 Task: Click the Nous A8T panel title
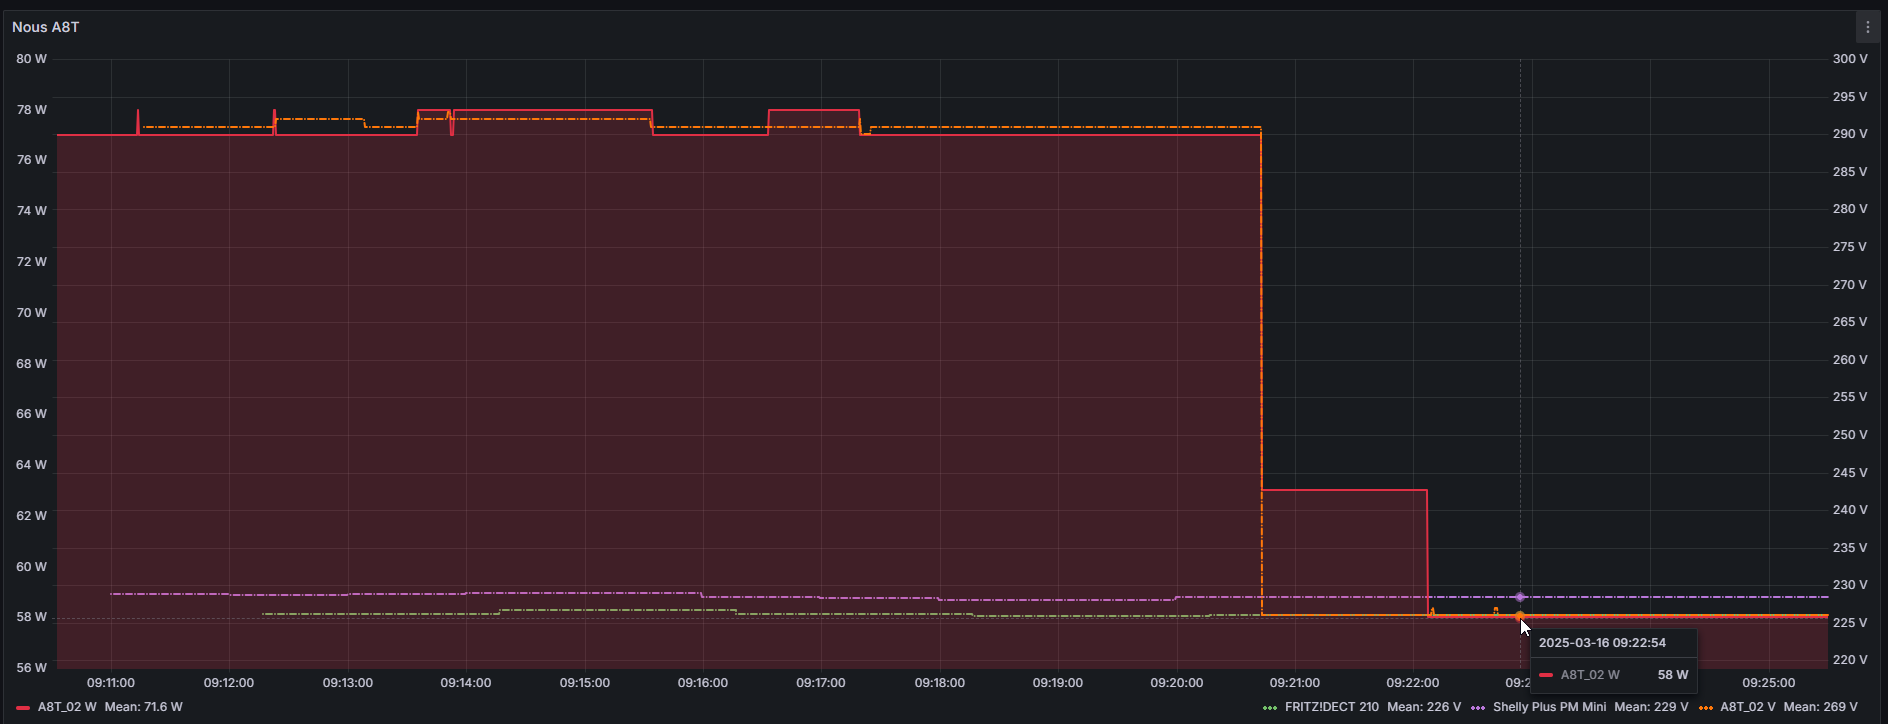pos(46,27)
